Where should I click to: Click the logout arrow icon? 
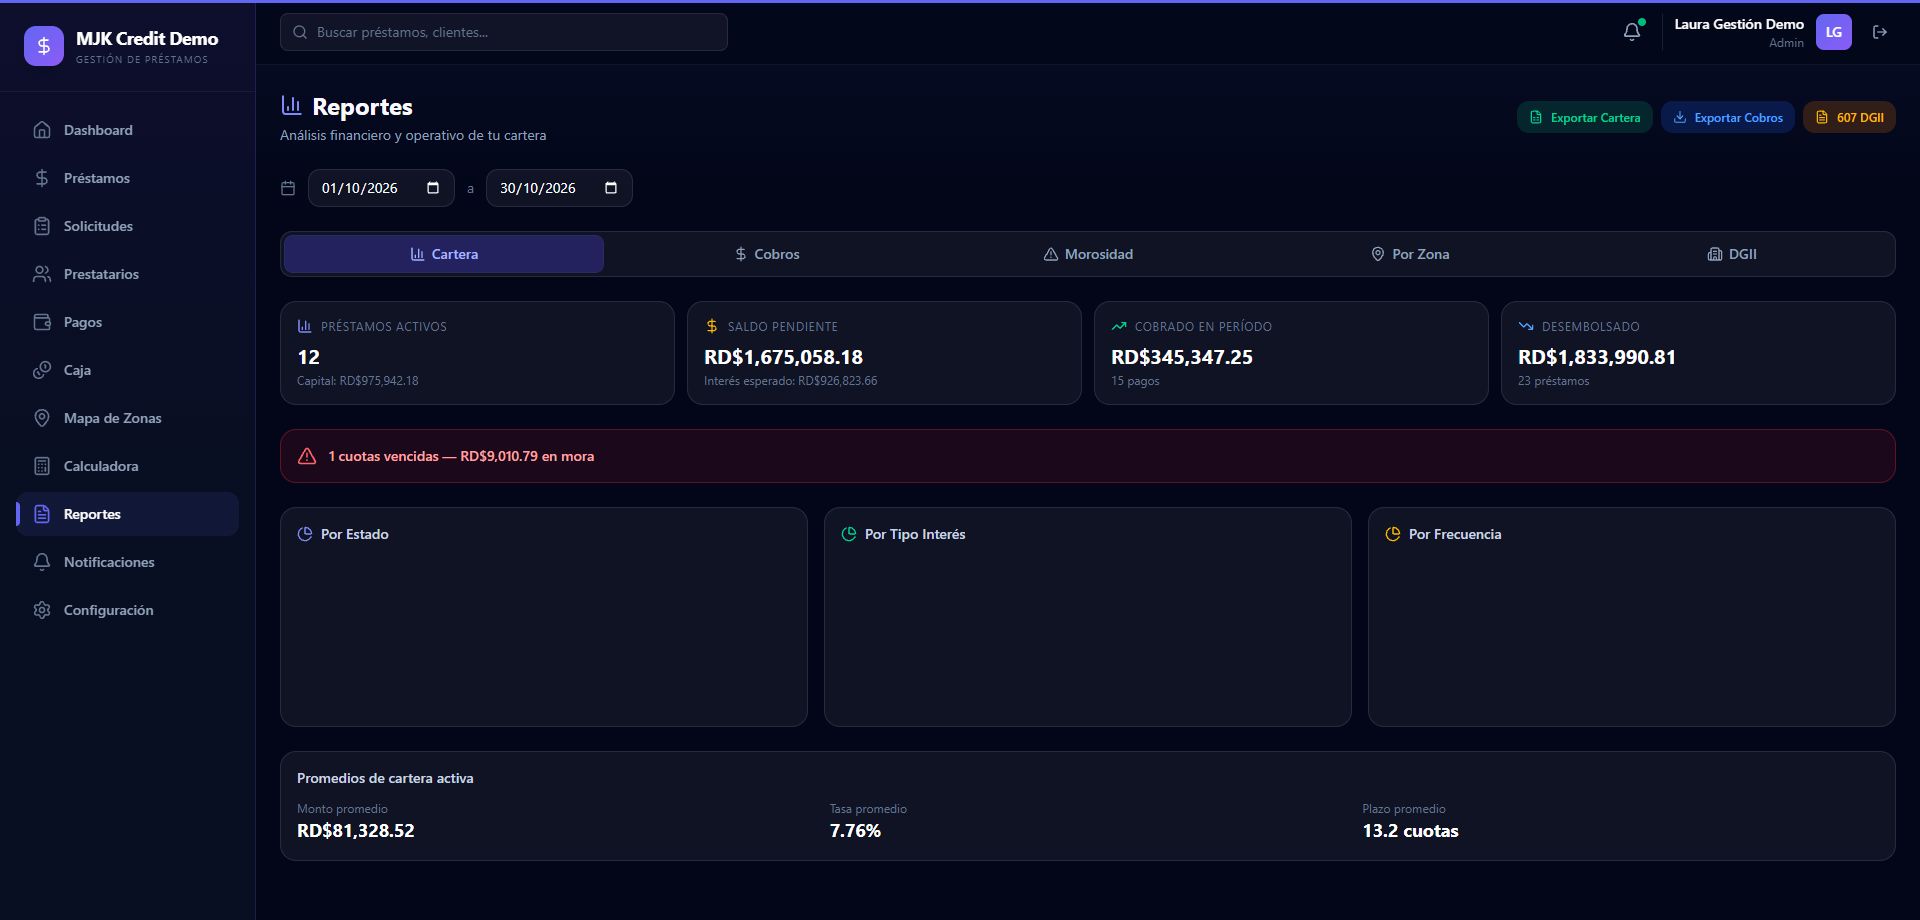pyautogui.click(x=1880, y=32)
